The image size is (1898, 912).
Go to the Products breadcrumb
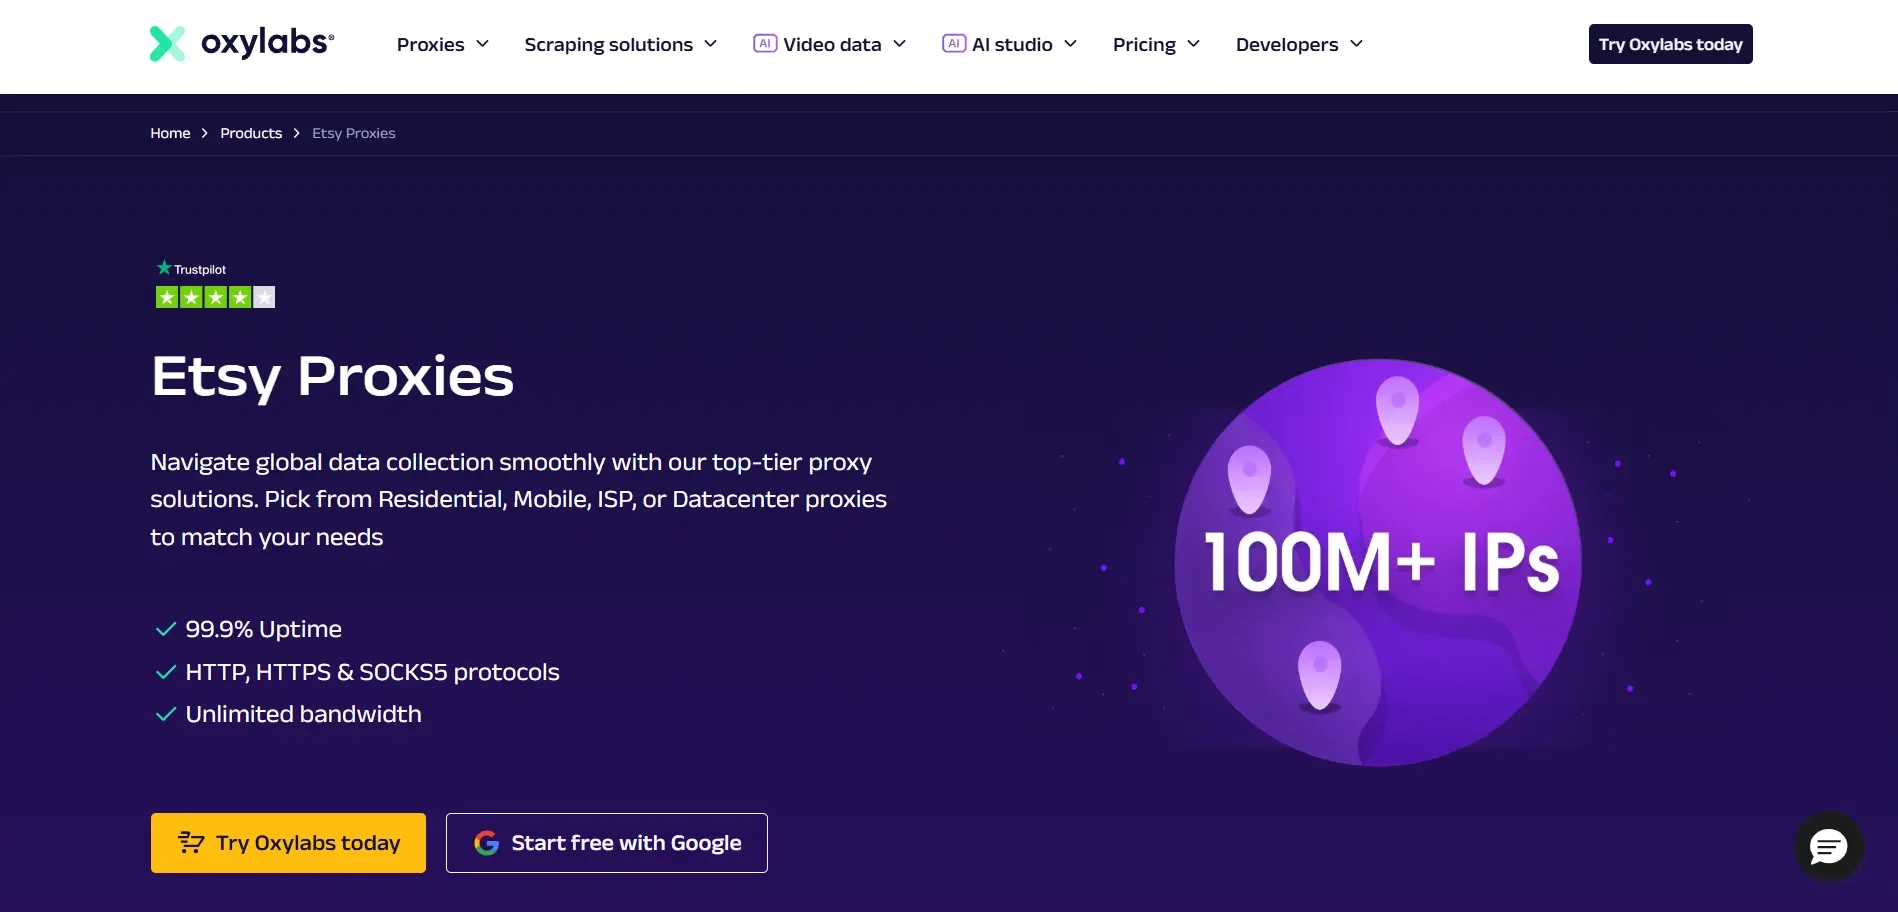pyautogui.click(x=251, y=133)
